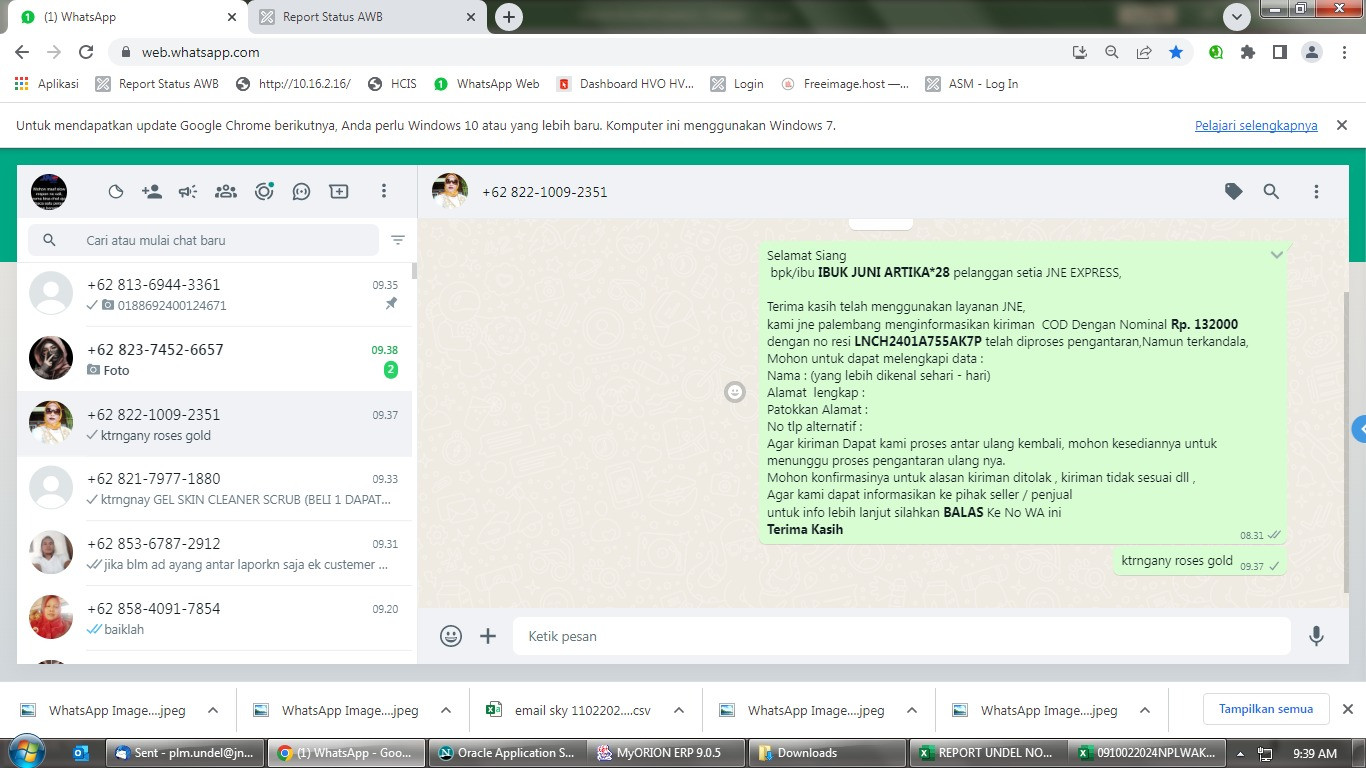This screenshot has width=1366, height=768.
Task: Click your own profile picture
Action: coord(49,192)
